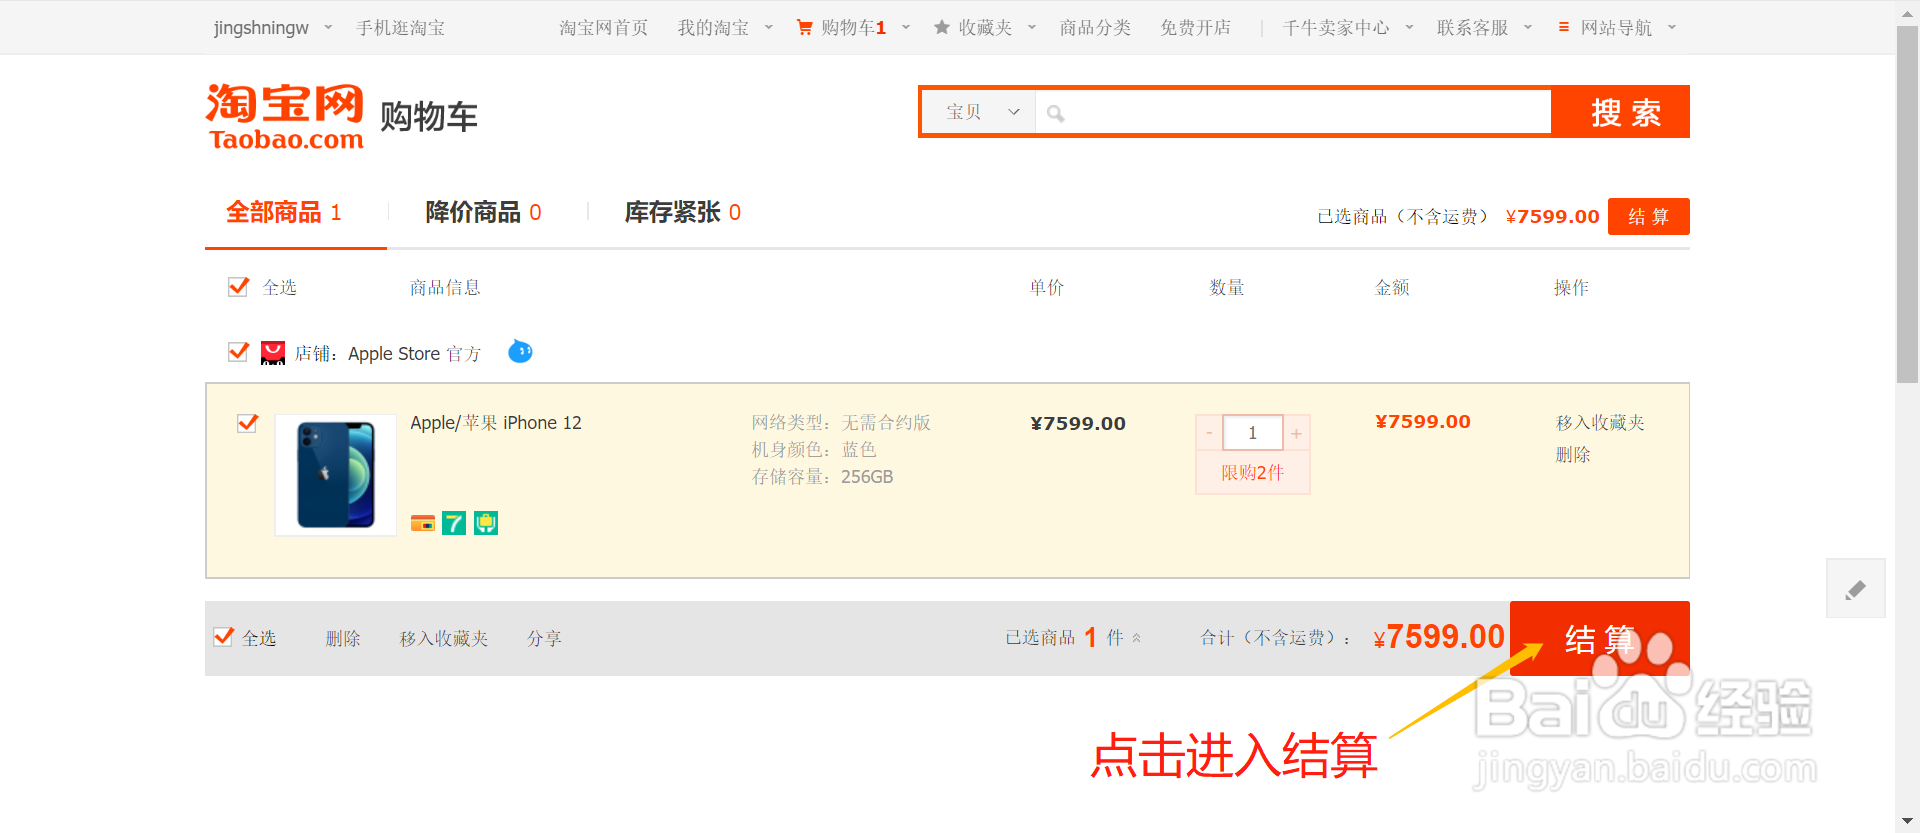Viewport: 1920px width, 833px height.
Task: Click the 限购2件 purchase limit text
Action: [x=1252, y=473]
